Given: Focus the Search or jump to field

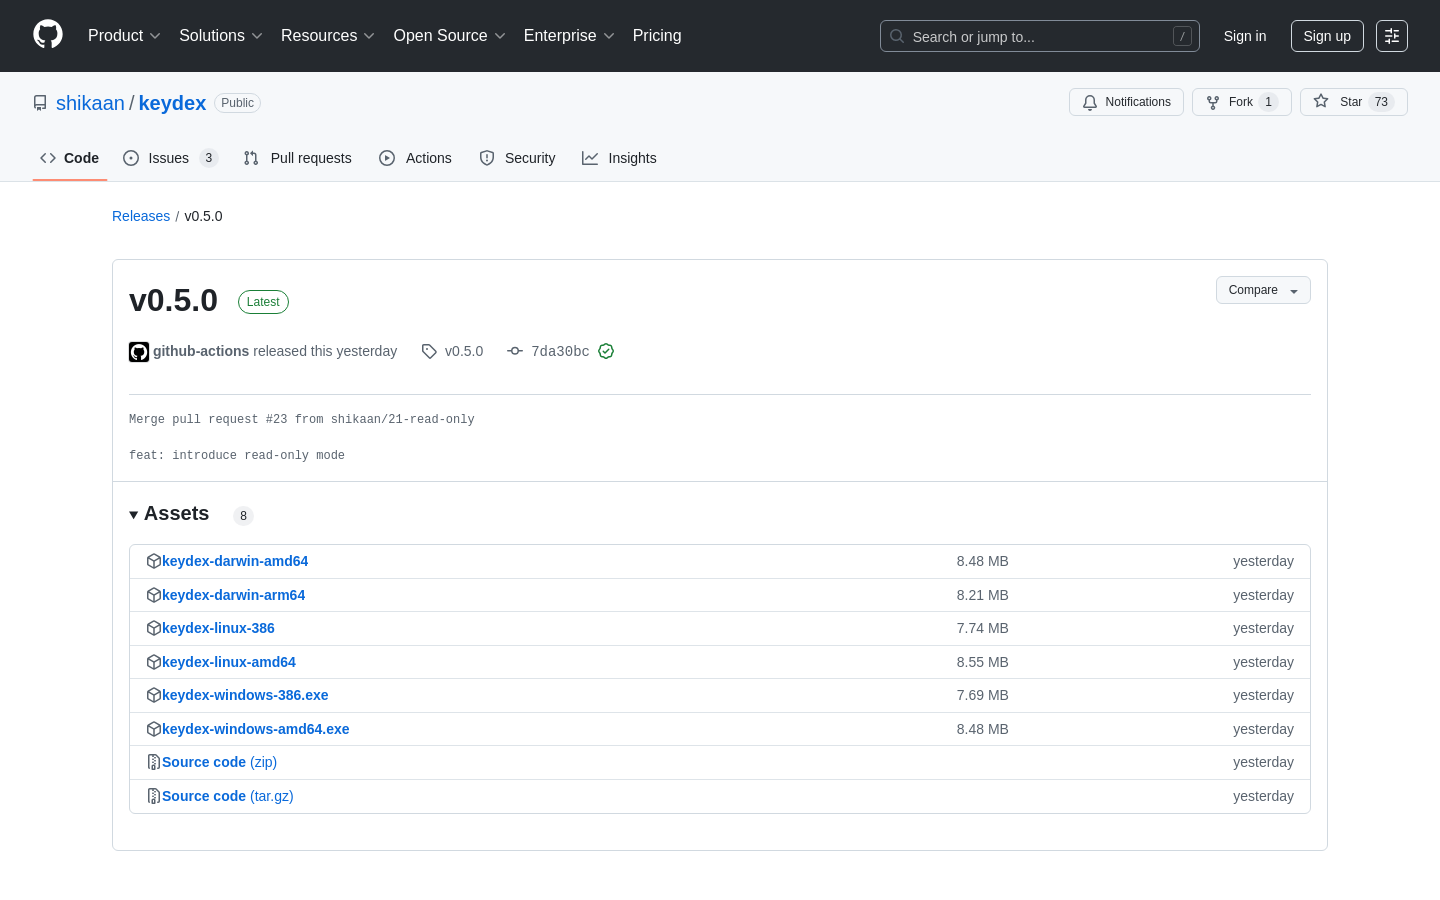Looking at the screenshot, I should tap(1040, 36).
